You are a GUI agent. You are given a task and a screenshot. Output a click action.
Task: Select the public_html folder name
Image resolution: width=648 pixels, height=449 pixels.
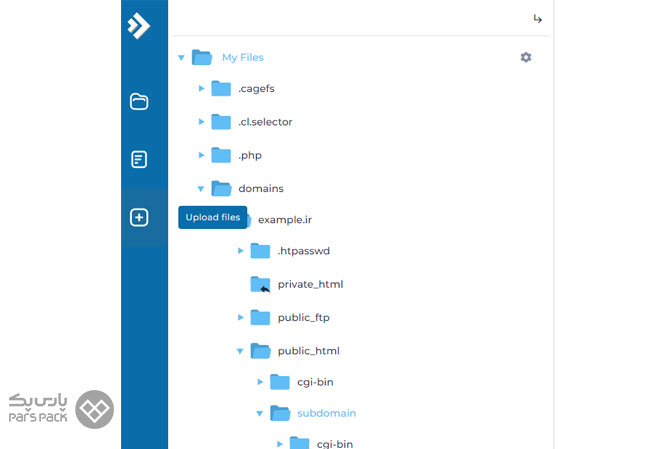coord(308,351)
